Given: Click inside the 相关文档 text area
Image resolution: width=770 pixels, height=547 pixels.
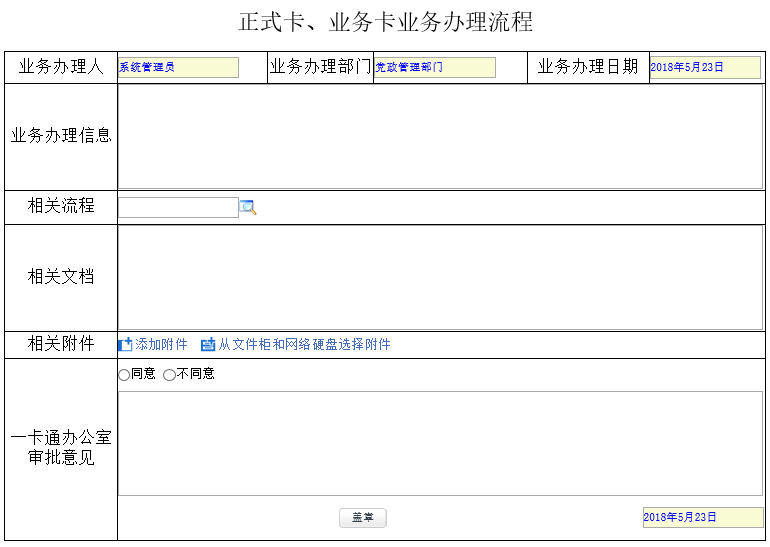Looking at the screenshot, I should [x=440, y=278].
